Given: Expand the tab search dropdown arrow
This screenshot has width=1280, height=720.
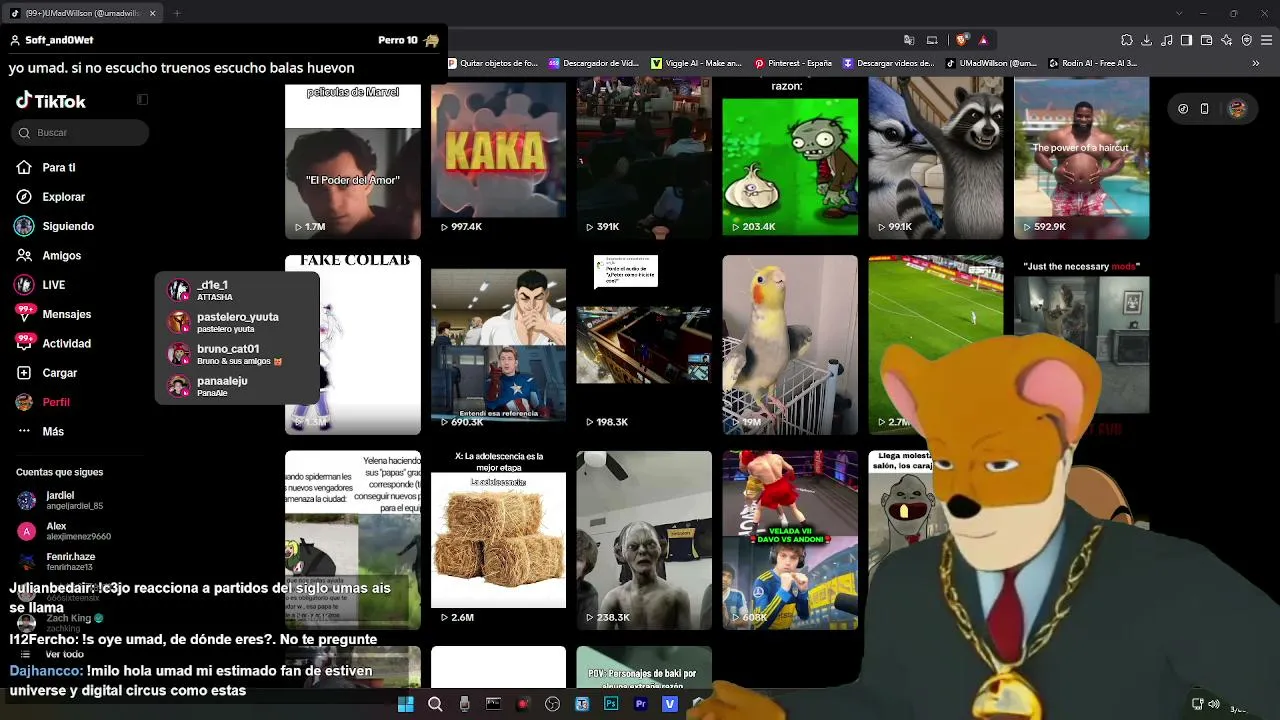Looking at the screenshot, I should click(x=1180, y=14).
